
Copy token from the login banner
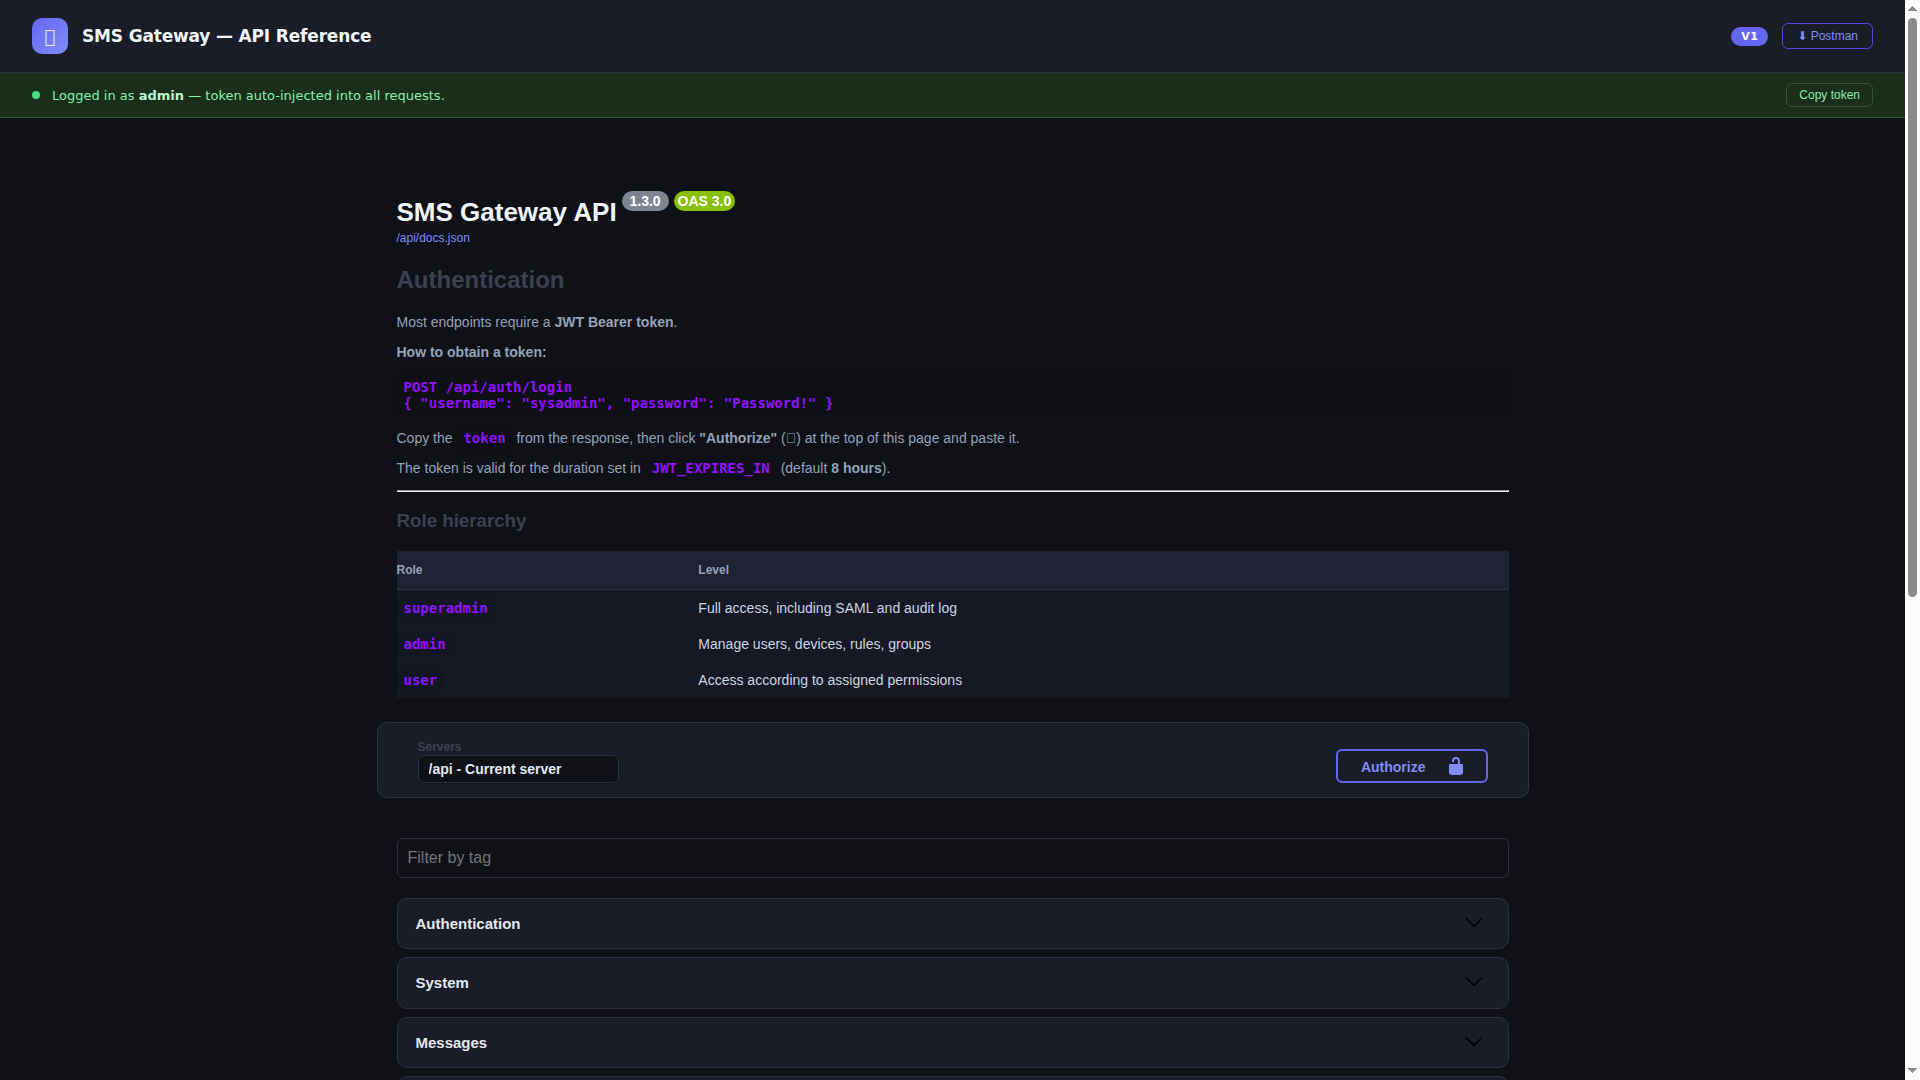1829,95
